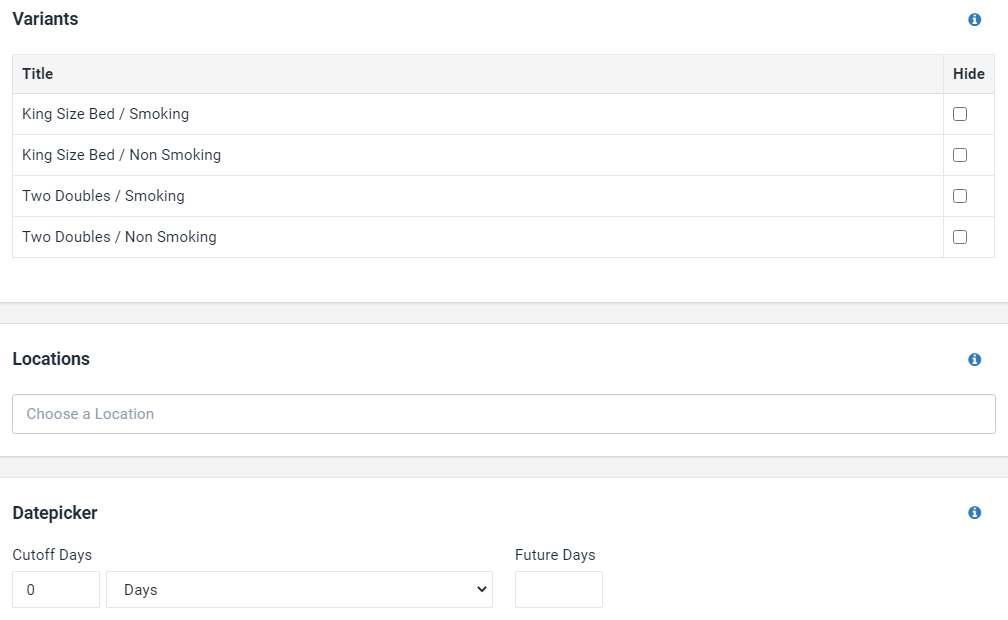1008x620 pixels.
Task: Check Hide for King Size Bed / Non Smoking
Action: (960, 155)
